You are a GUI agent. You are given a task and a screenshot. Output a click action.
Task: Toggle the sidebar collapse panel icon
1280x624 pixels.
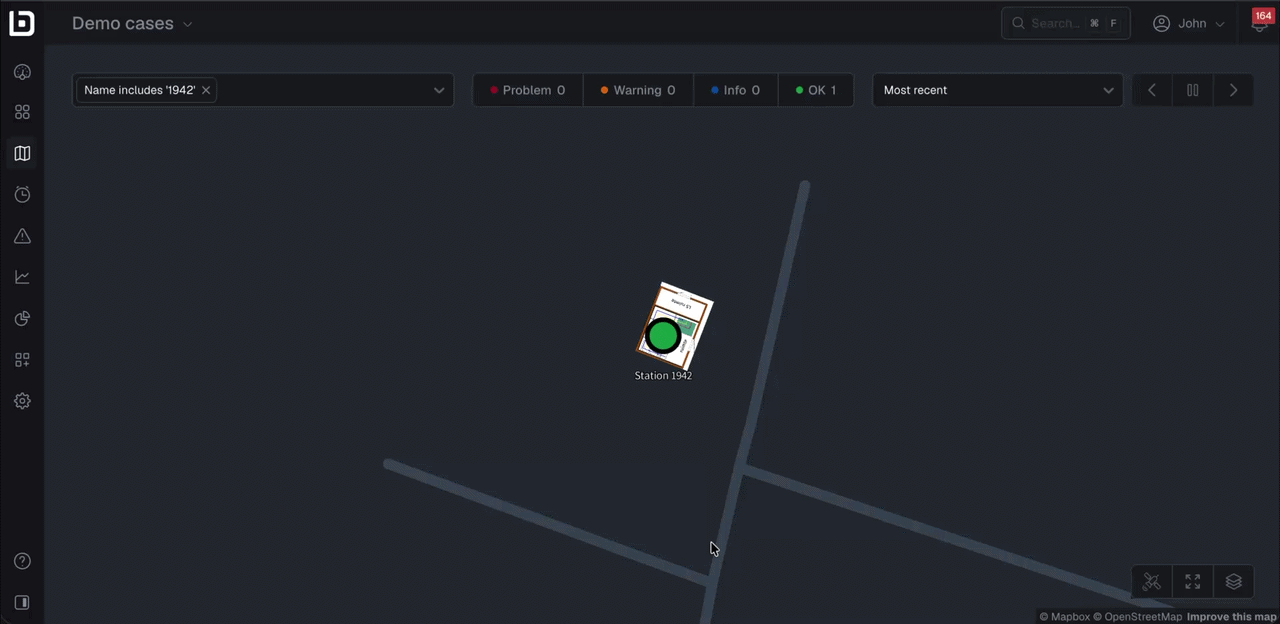[22, 602]
